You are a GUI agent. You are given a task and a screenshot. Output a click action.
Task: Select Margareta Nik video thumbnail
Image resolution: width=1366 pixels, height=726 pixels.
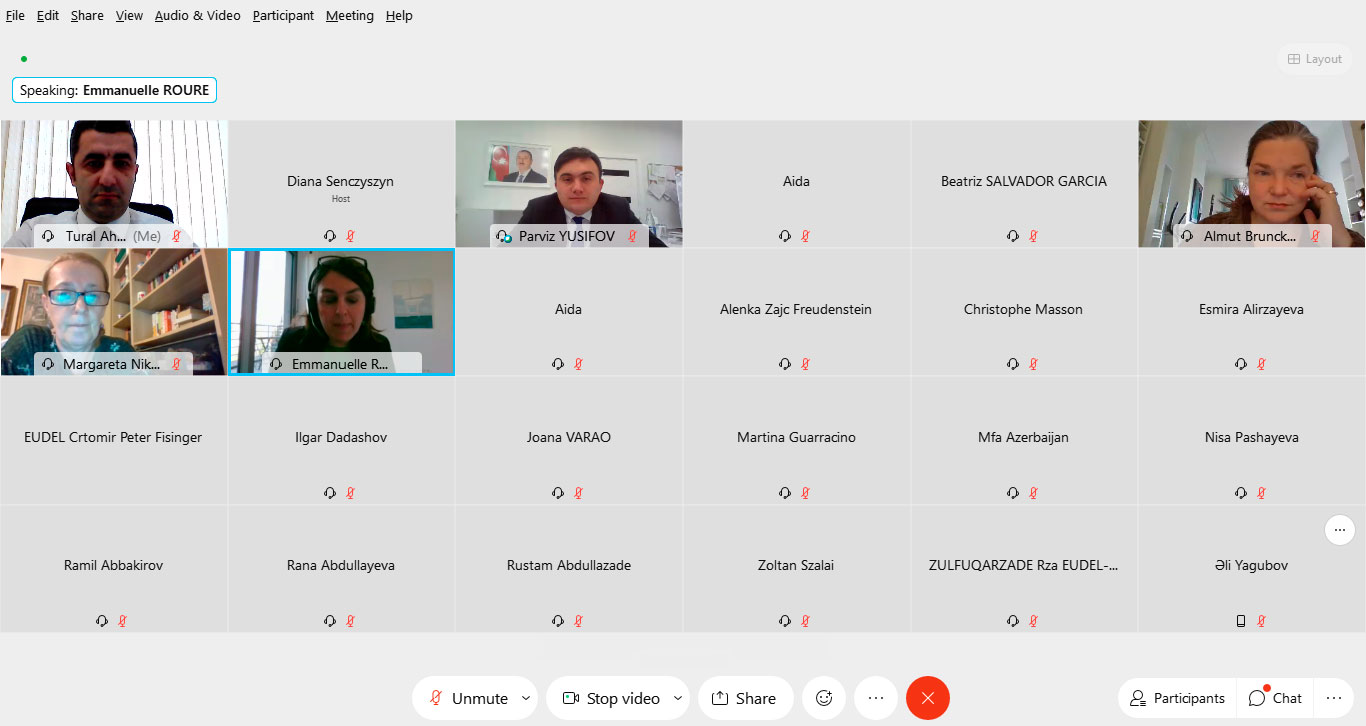[114, 312]
